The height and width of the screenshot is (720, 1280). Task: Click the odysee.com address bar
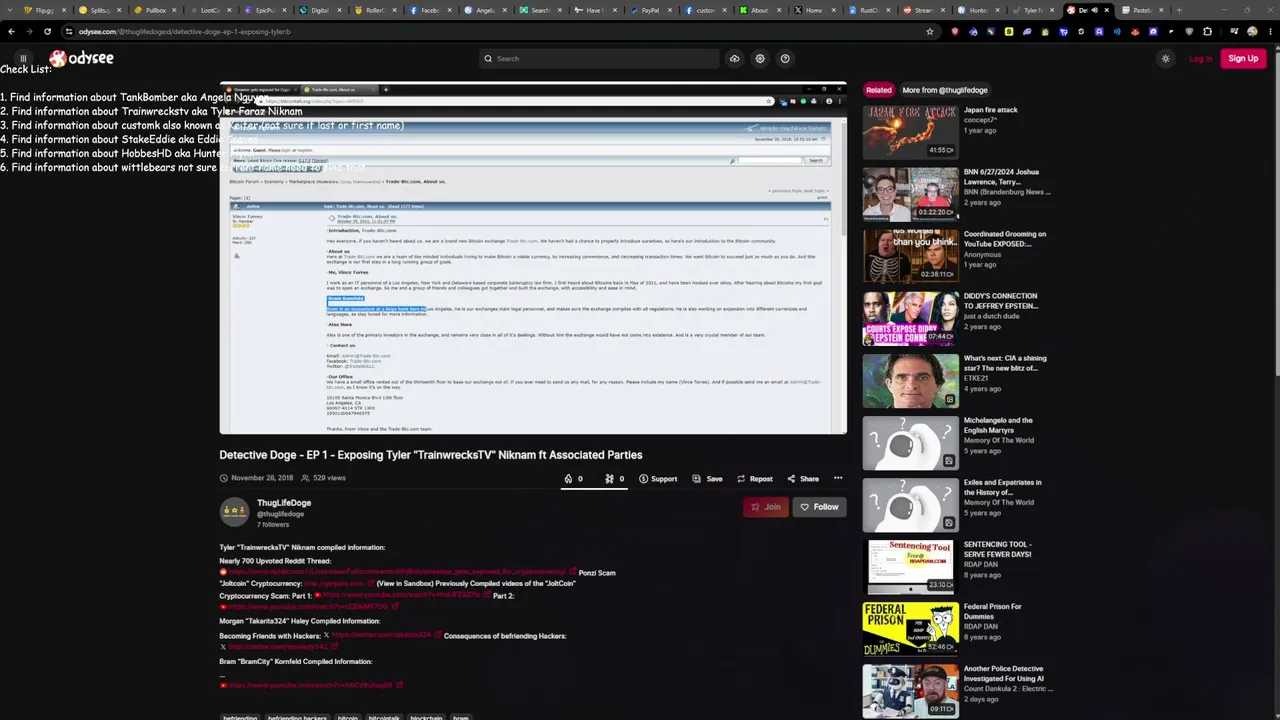[500, 31]
